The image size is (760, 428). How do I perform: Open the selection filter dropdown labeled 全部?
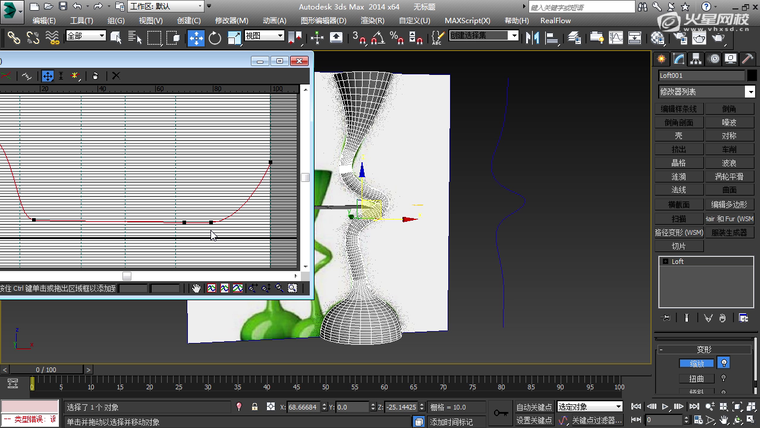[87, 36]
